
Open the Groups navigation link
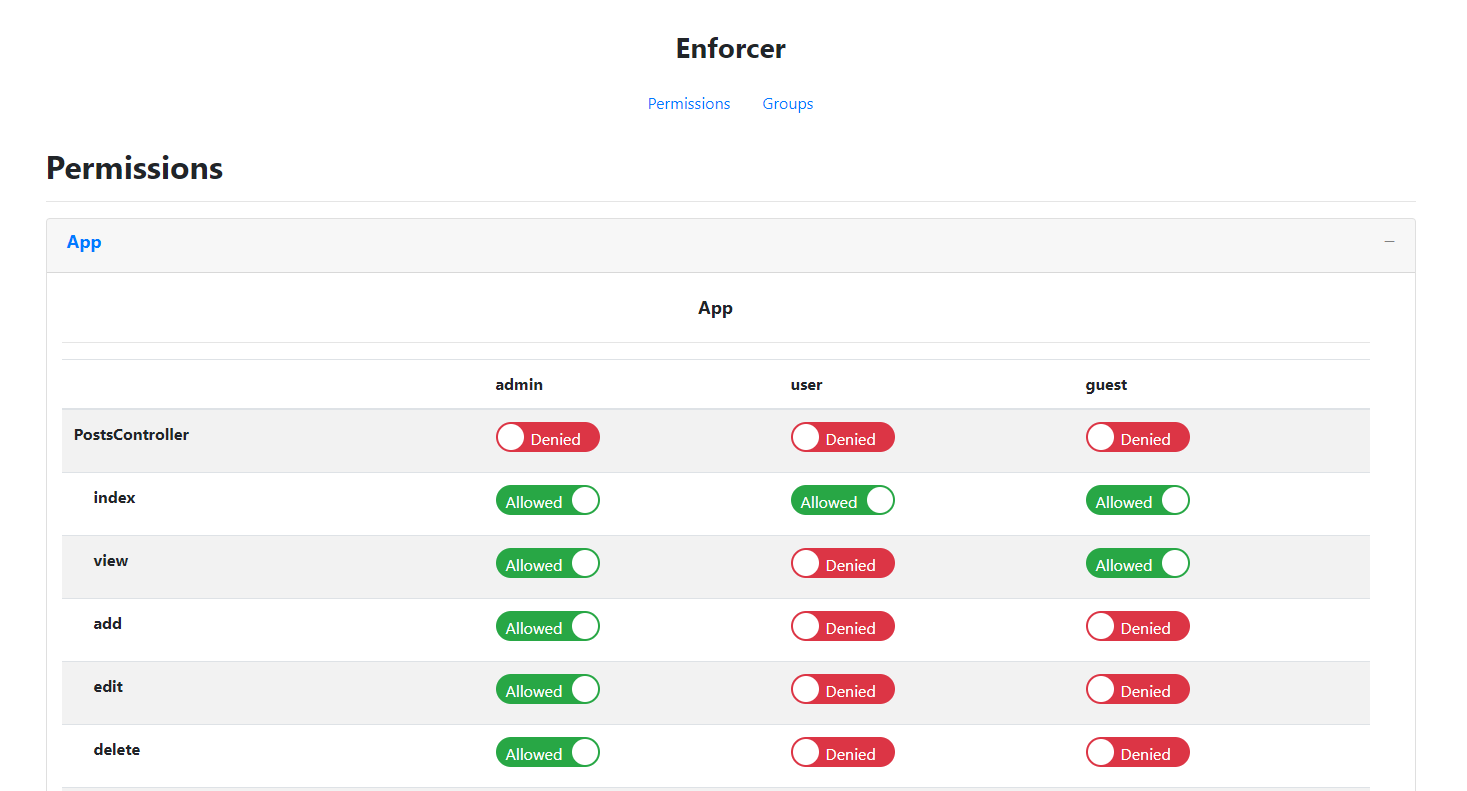(787, 104)
